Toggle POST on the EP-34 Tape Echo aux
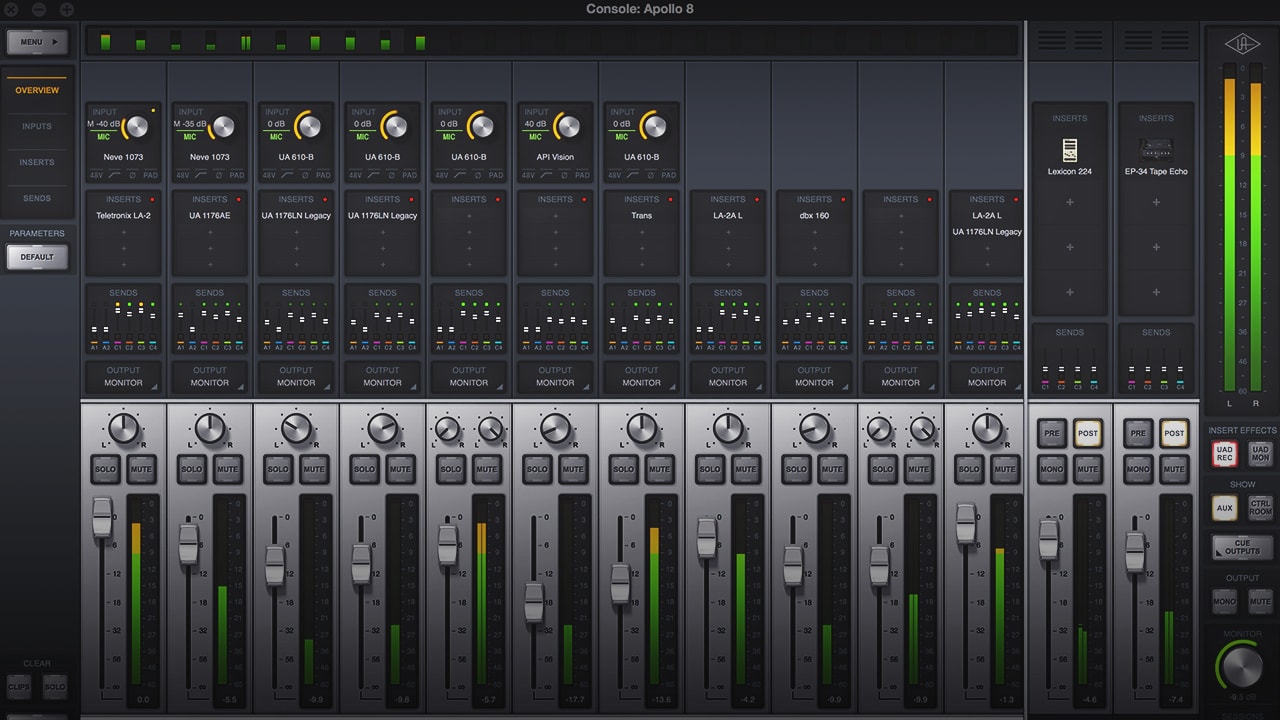This screenshot has width=1280, height=720. [x=1174, y=433]
